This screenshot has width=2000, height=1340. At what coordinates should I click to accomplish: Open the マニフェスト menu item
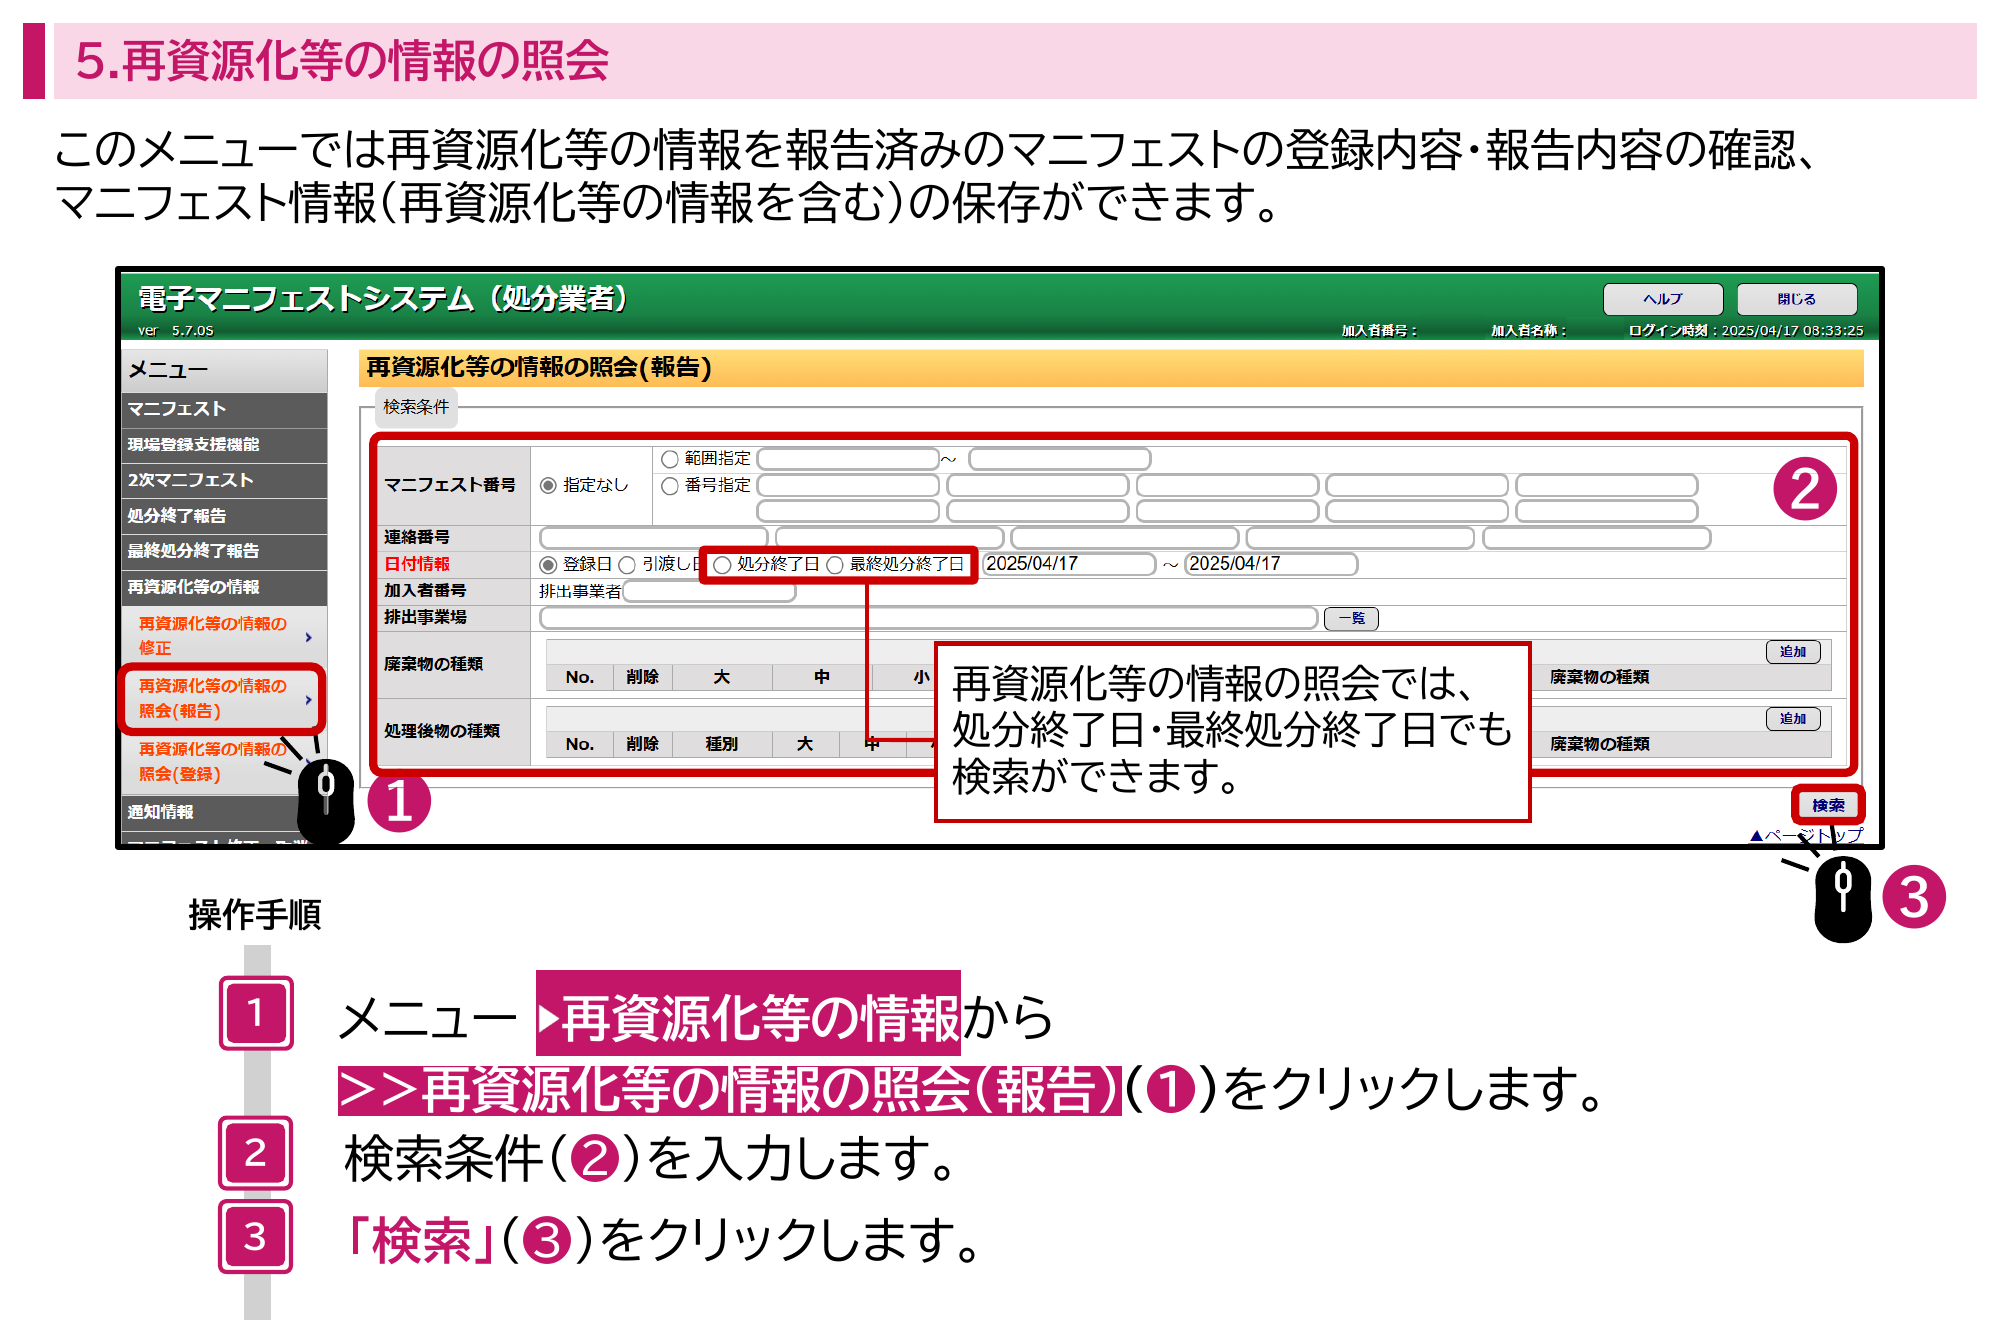(x=224, y=409)
